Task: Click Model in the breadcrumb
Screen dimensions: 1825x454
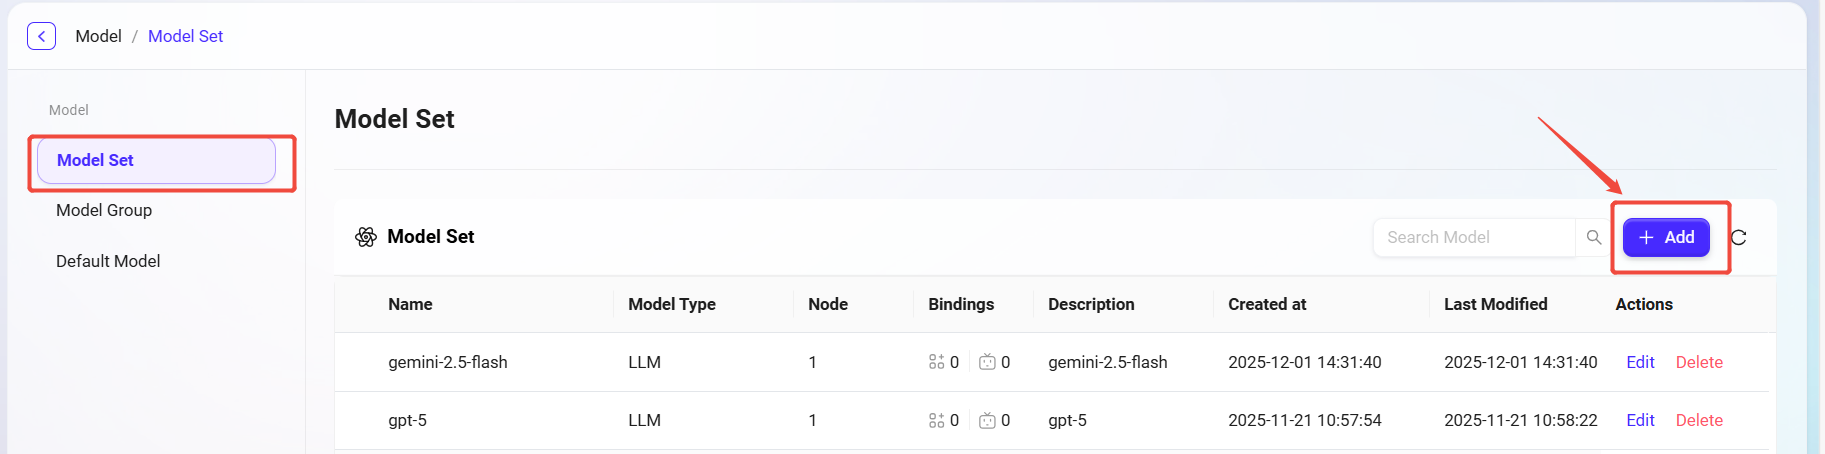Action: point(98,36)
